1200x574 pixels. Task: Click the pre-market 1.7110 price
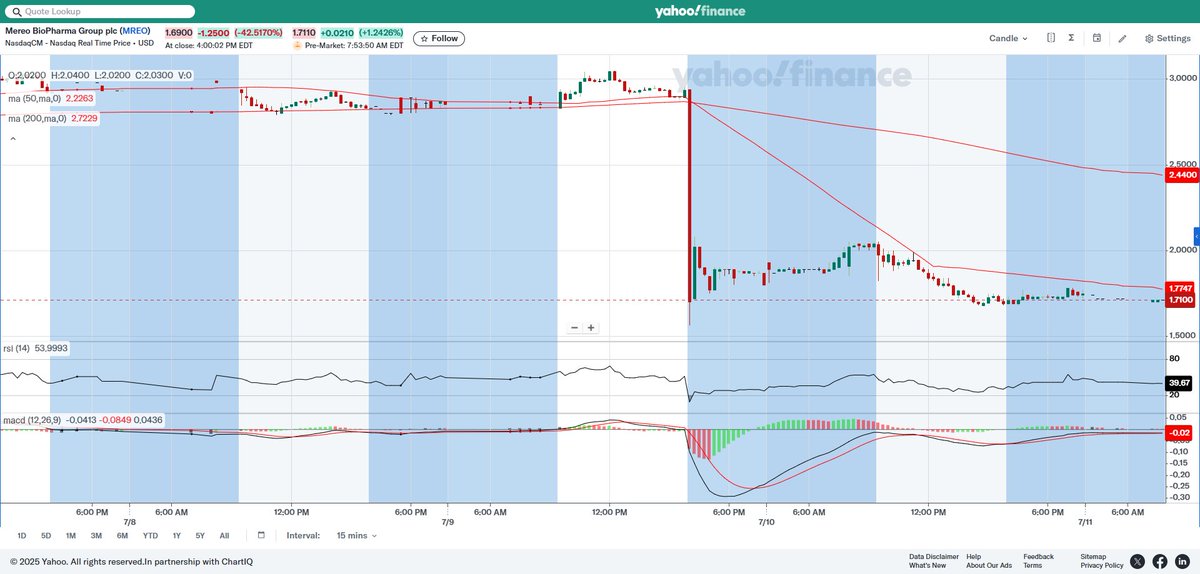tap(303, 33)
